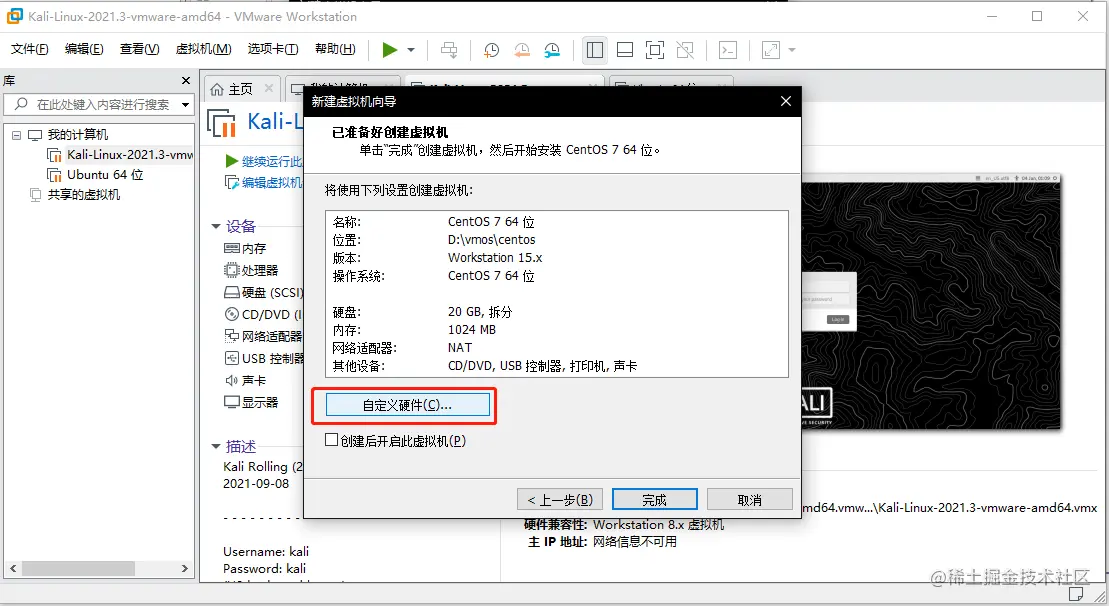Click the 20 GB, 拆分 disk value
The width and height of the screenshot is (1109, 606).
coord(480,312)
